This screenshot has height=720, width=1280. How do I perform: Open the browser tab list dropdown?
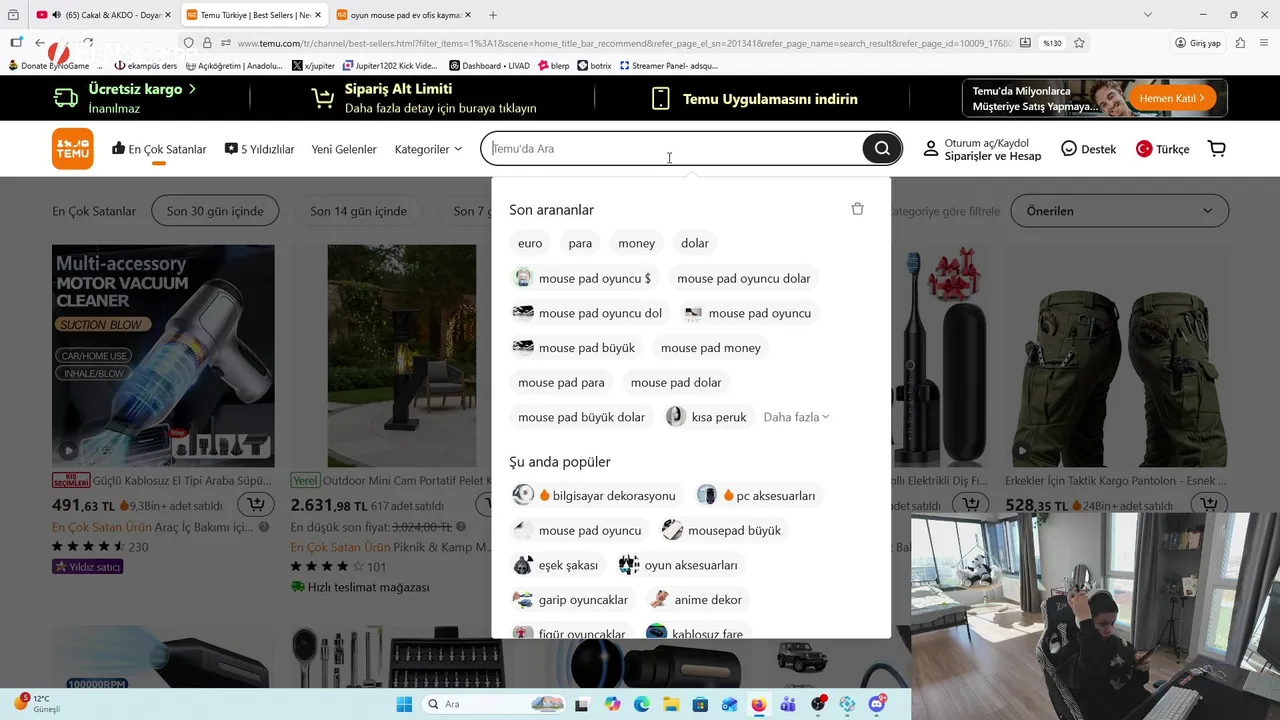(1147, 15)
